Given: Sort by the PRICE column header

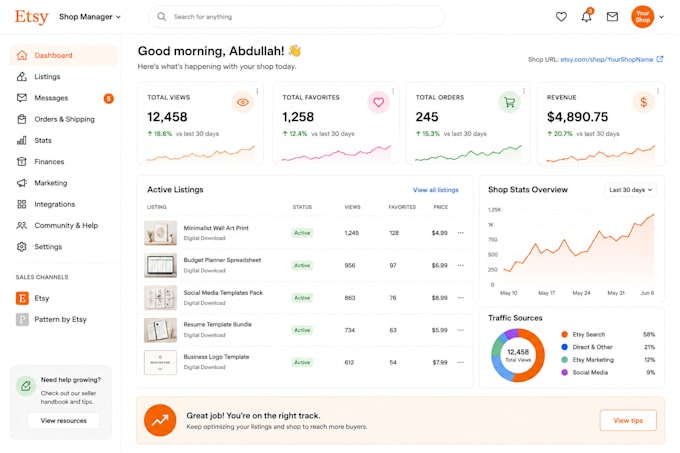Looking at the screenshot, I should pos(441,207).
